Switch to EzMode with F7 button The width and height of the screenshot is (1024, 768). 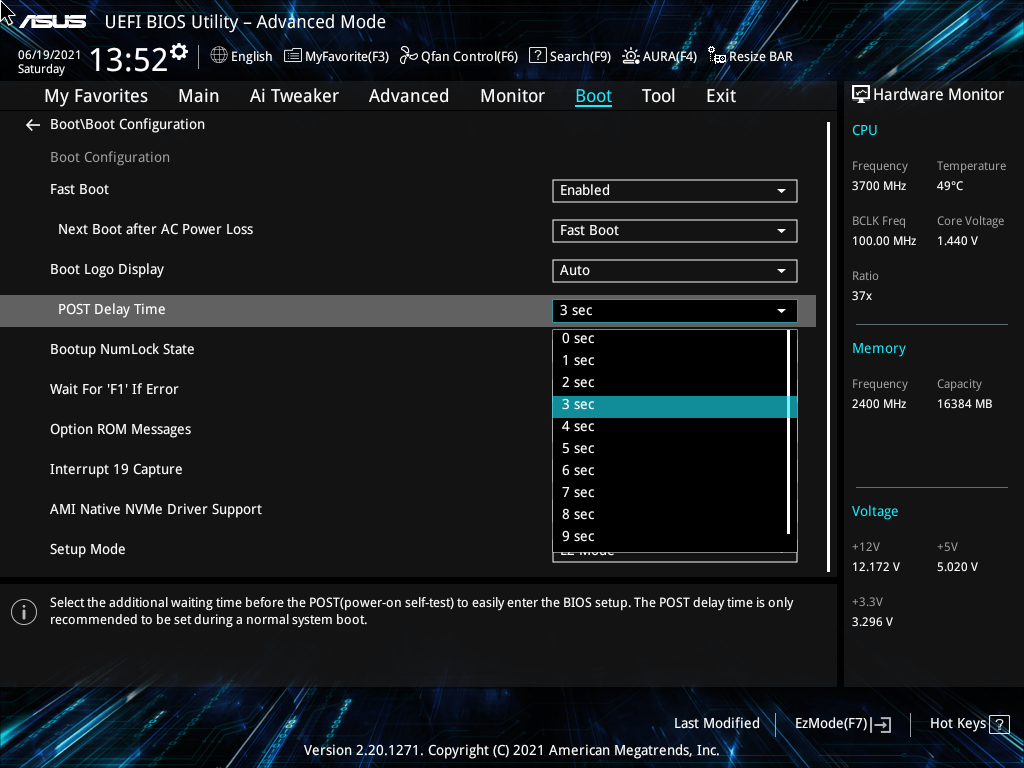[841, 723]
